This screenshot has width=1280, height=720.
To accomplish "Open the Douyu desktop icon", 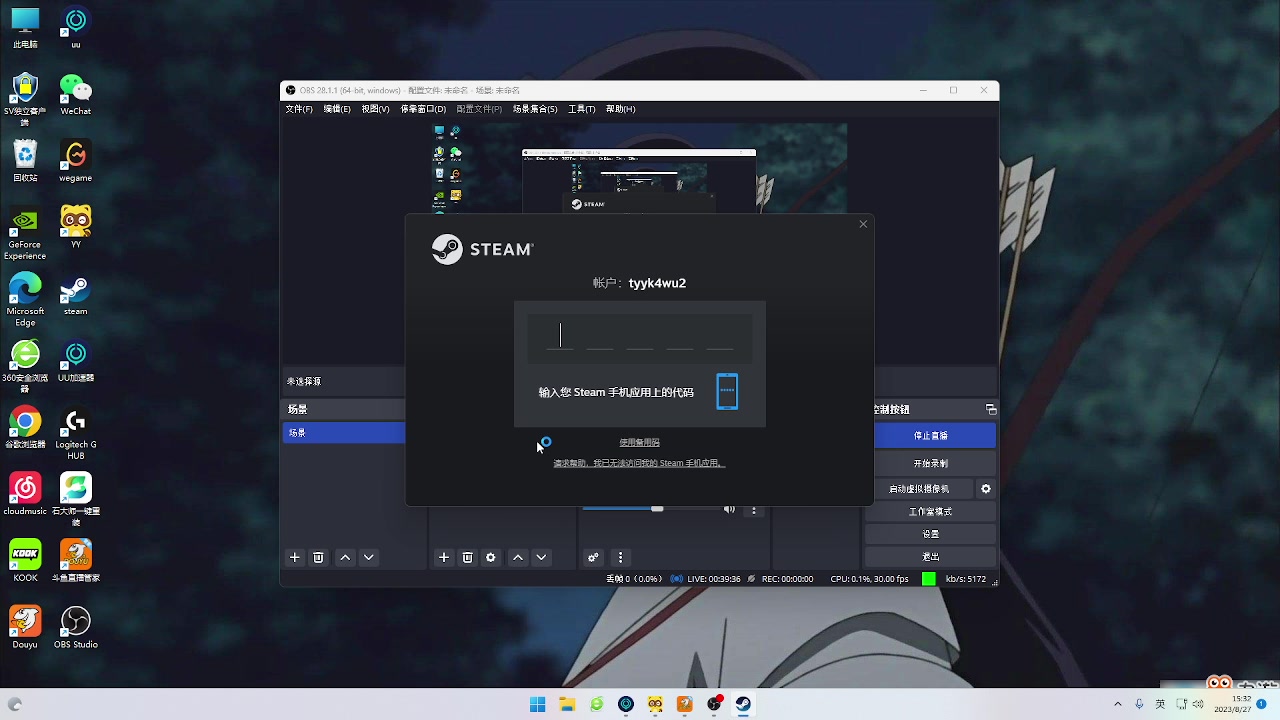I will (x=25, y=627).
